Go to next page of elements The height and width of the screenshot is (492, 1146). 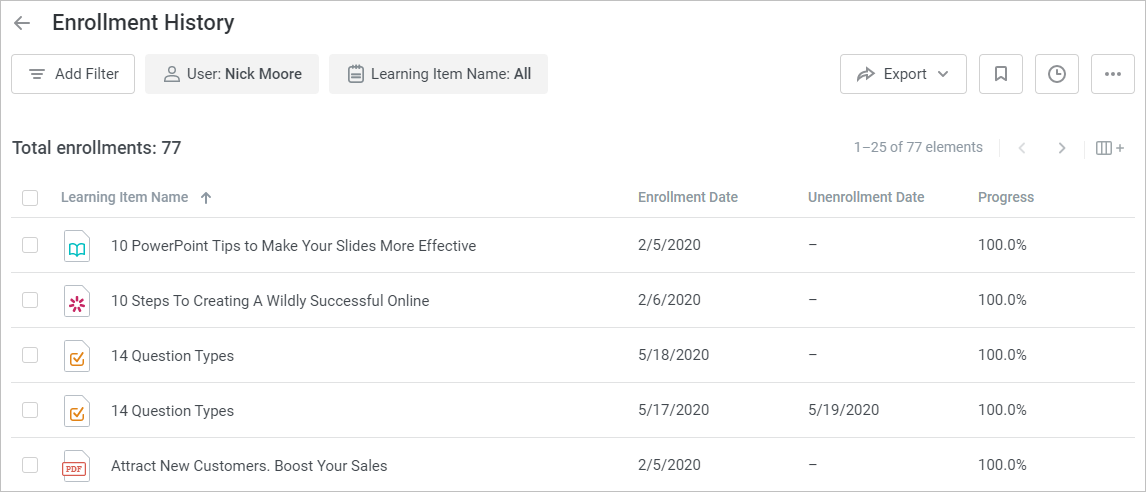(x=1062, y=148)
